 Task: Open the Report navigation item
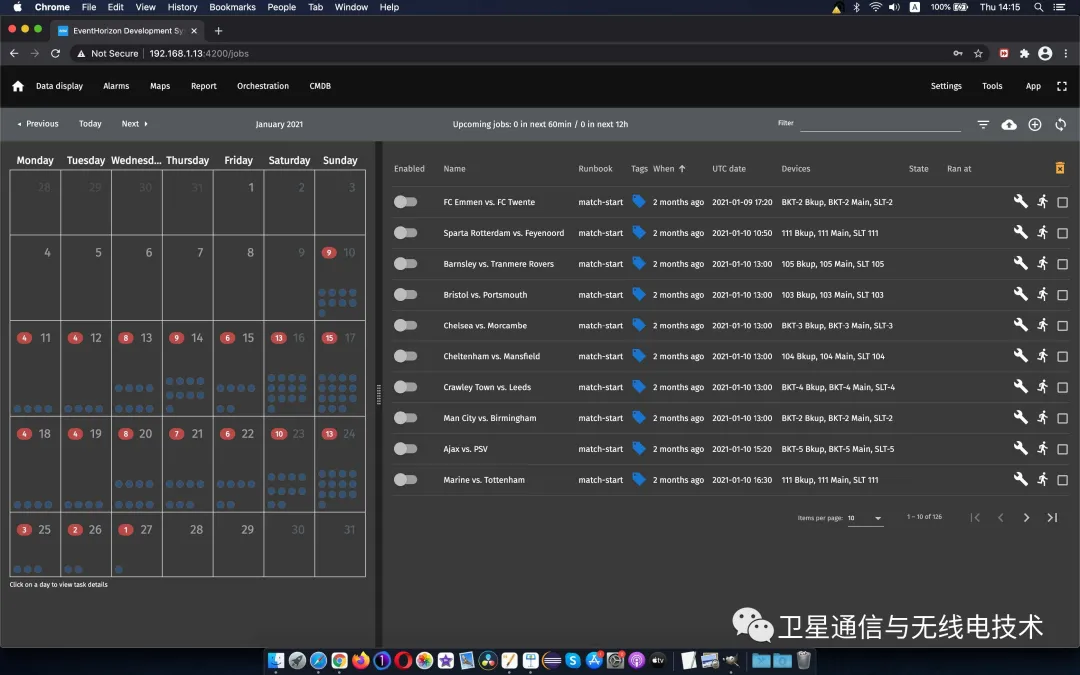point(203,86)
